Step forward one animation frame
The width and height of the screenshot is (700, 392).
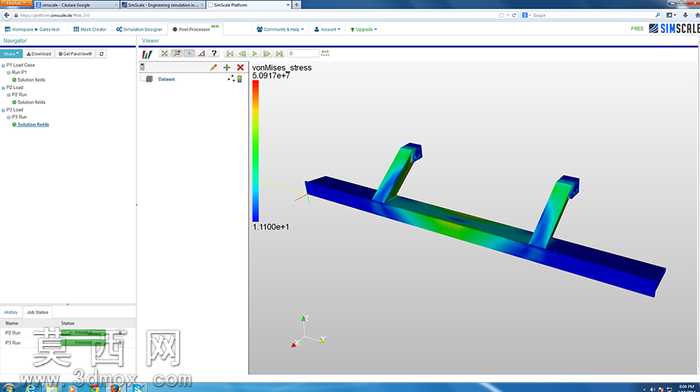click(267, 54)
